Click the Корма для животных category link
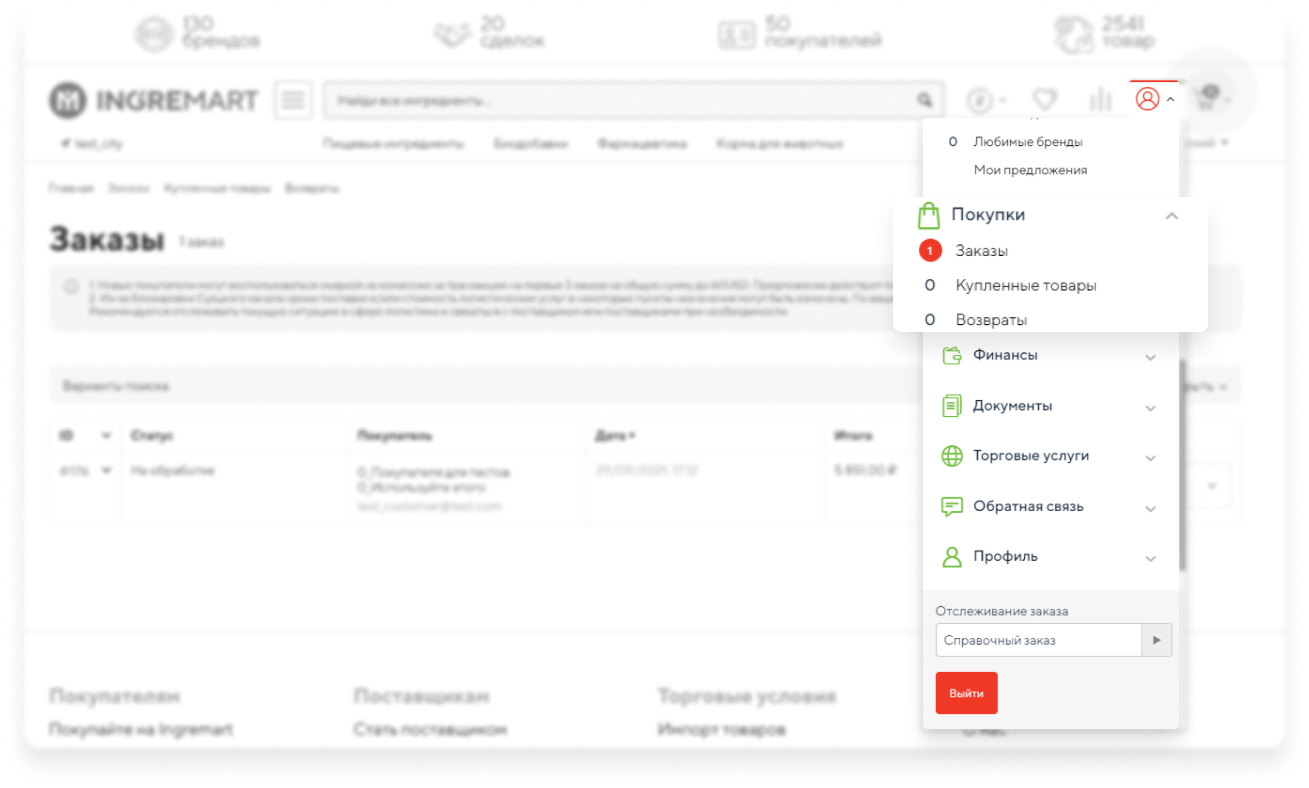Image resolution: width=1309 pixels, height=788 pixels. 779,144
